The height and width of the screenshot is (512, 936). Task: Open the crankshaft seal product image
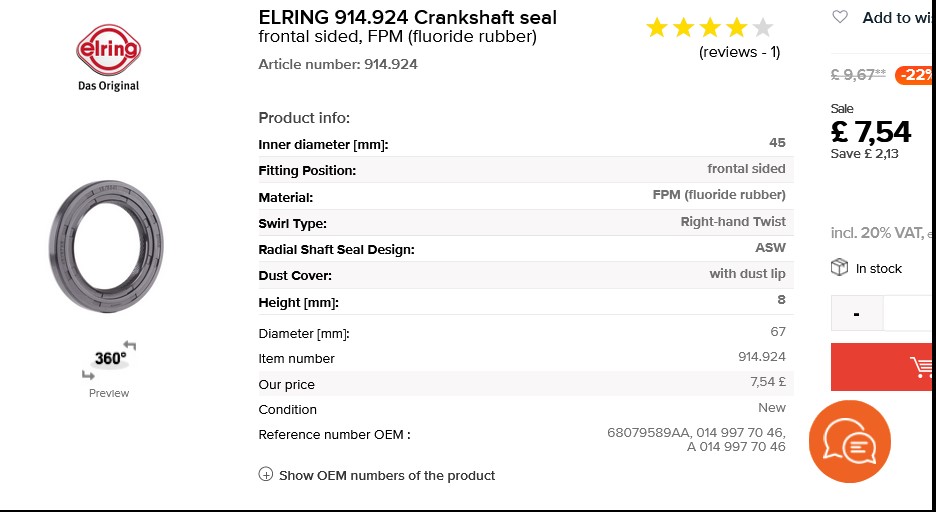pyautogui.click(x=106, y=246)
